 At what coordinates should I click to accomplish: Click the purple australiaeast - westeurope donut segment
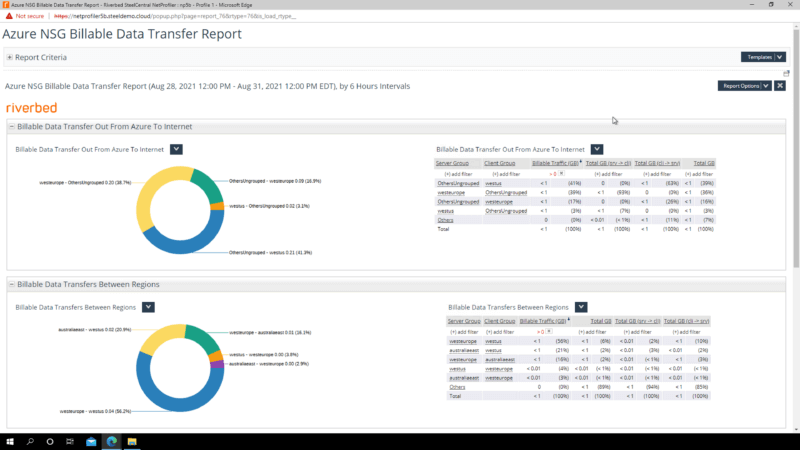217,364
